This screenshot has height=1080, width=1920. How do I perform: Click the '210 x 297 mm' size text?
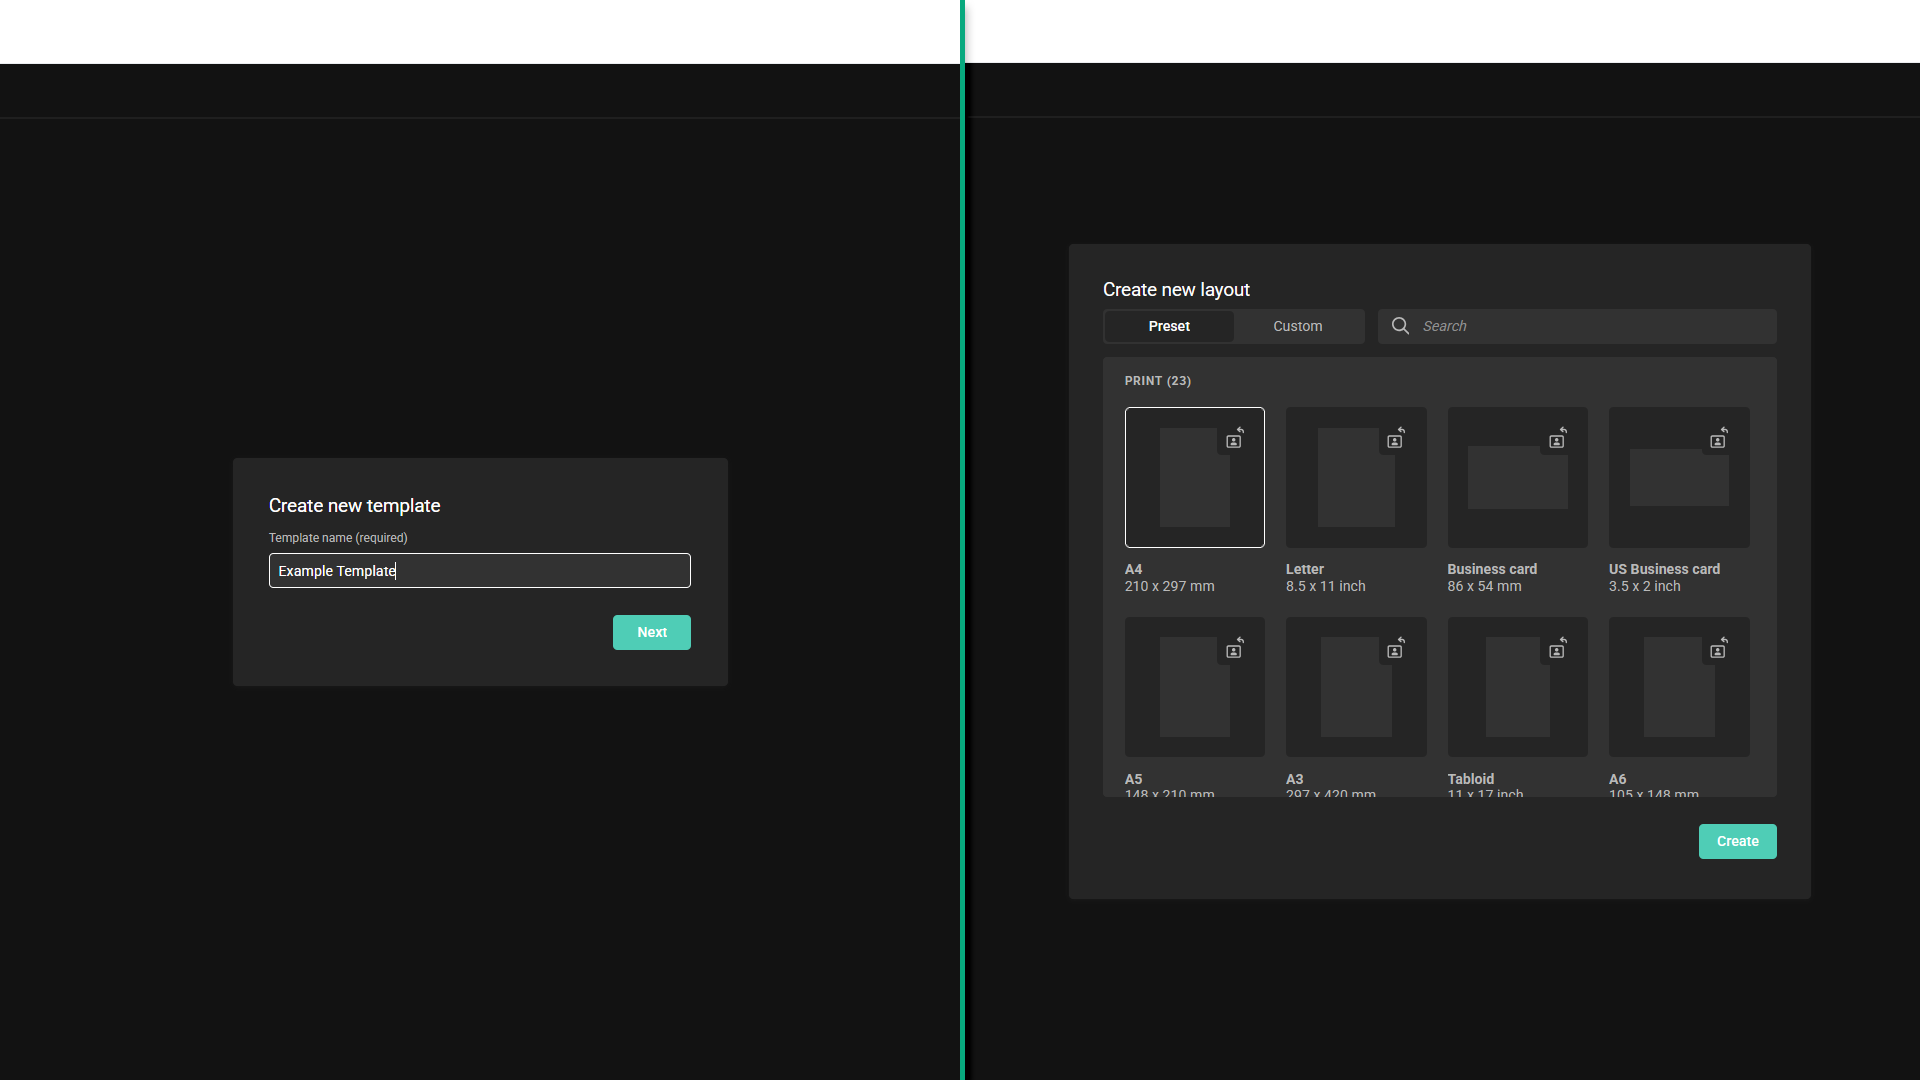[x=1170, y=587]
